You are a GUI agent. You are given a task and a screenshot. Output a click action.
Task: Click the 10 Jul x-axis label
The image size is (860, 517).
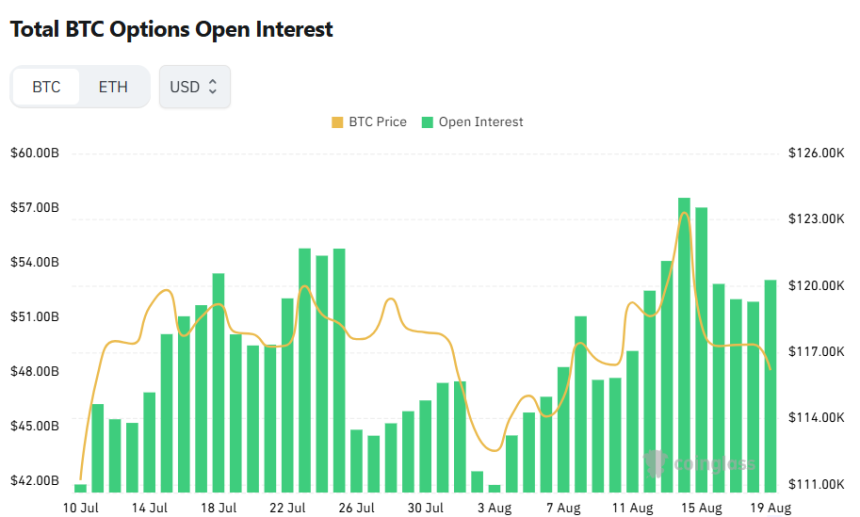coord(81,507)
